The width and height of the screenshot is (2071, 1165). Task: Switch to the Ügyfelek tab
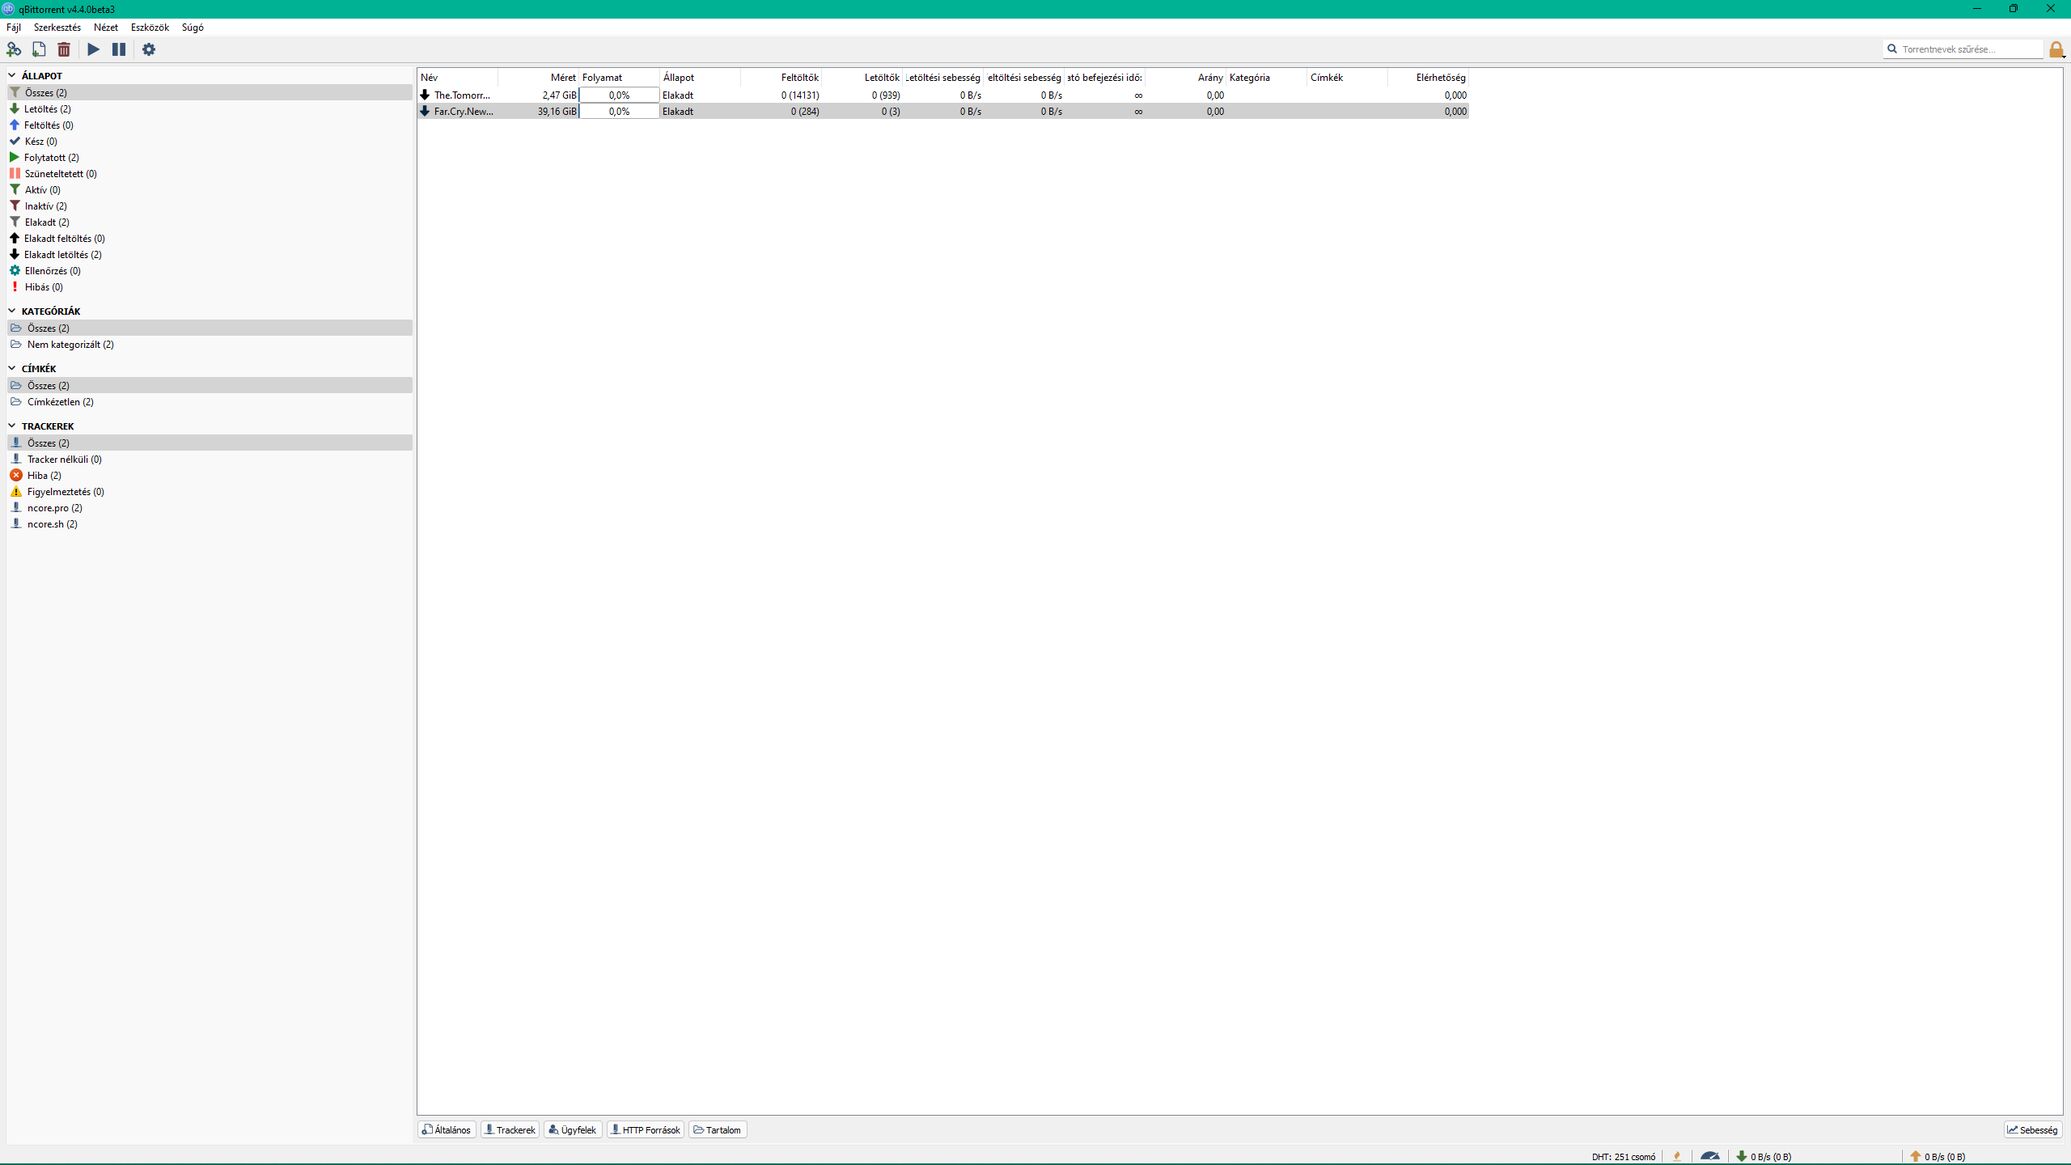click(573, 1130)
